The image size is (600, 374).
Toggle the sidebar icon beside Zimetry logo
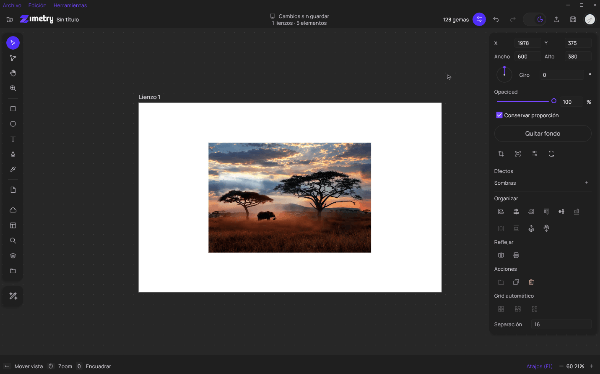pos(10,19)
